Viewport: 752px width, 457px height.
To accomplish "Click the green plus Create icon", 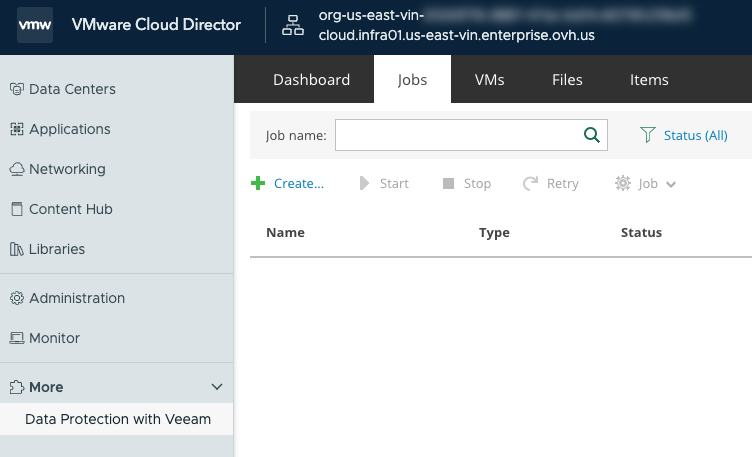I will pyautogui.click(x=258, y=183).
